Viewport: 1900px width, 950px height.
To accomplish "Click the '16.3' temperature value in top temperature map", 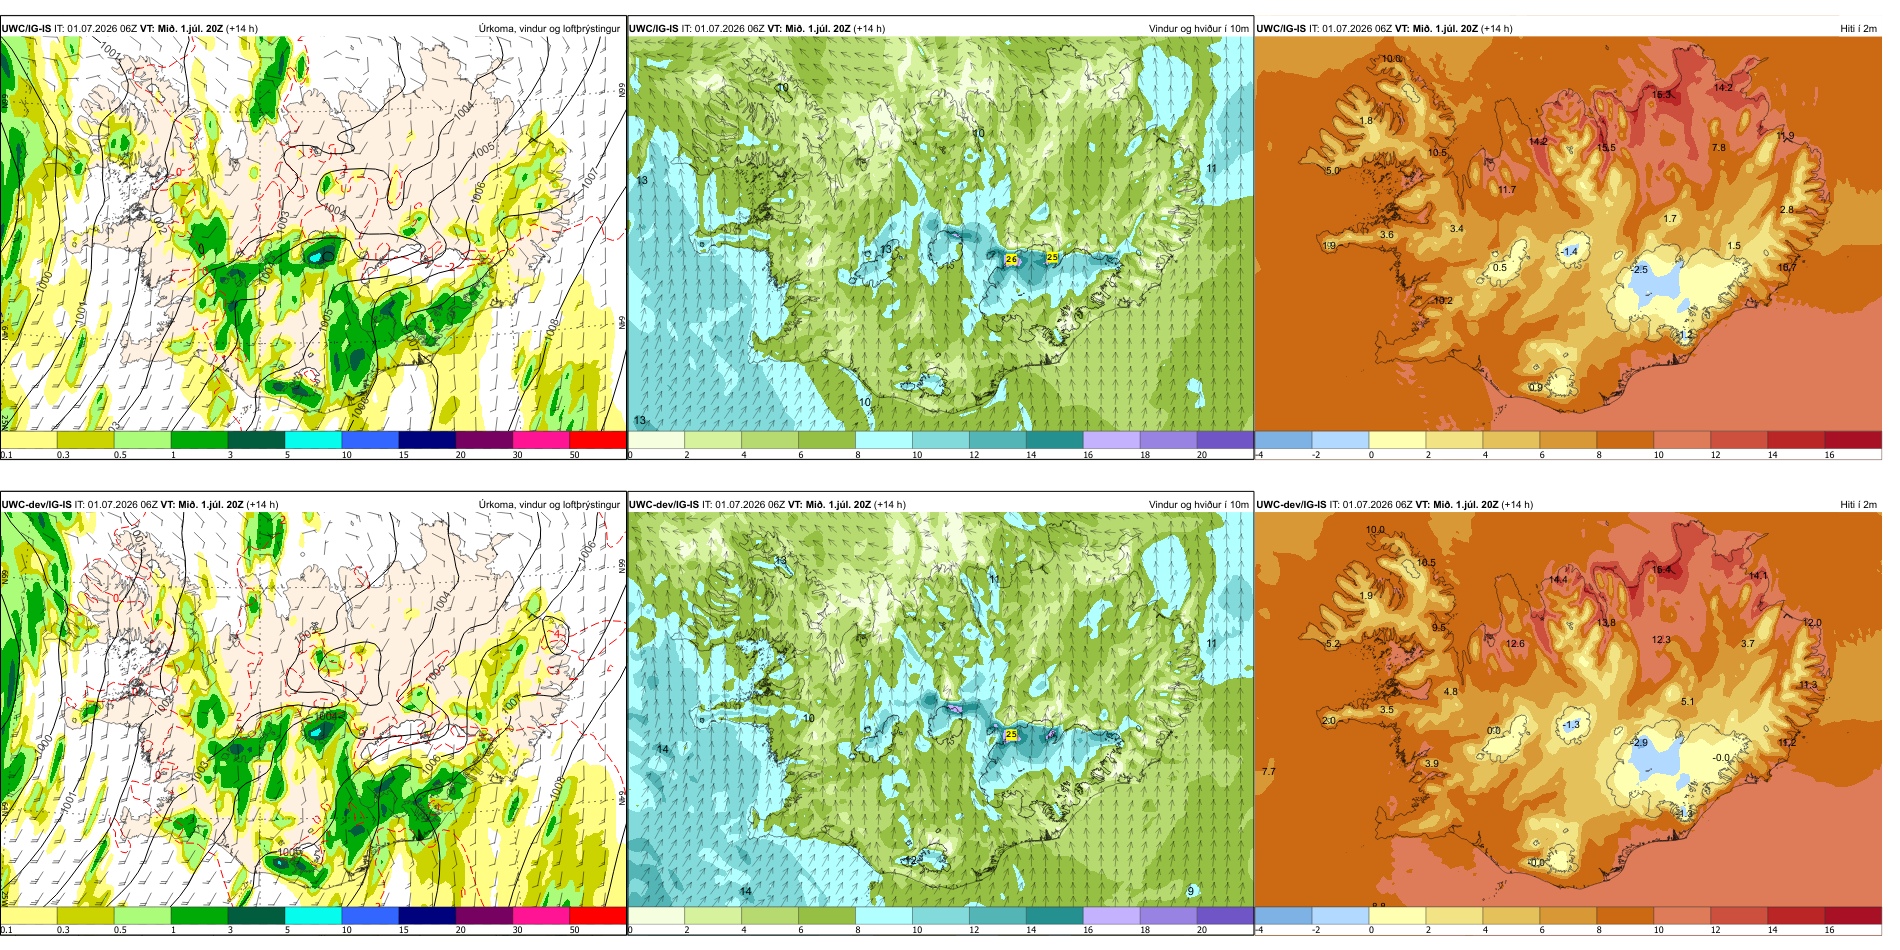I will [x=1661, y=95].
